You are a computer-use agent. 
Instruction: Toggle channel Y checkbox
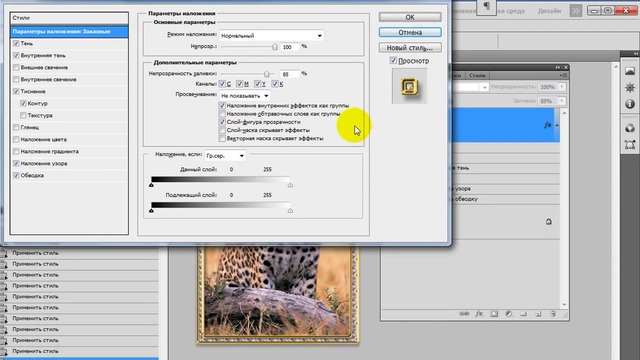point(257,84)
